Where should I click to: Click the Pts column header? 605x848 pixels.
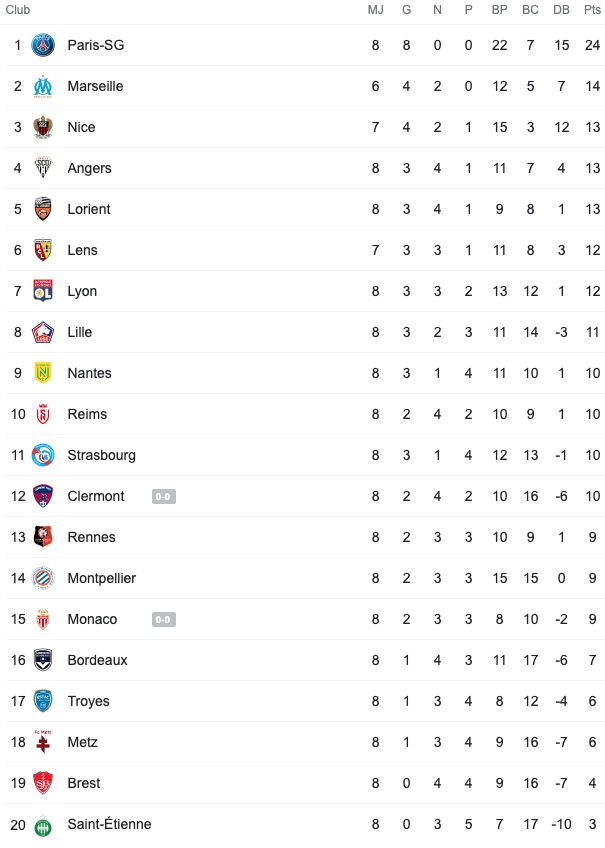point(592,10)
